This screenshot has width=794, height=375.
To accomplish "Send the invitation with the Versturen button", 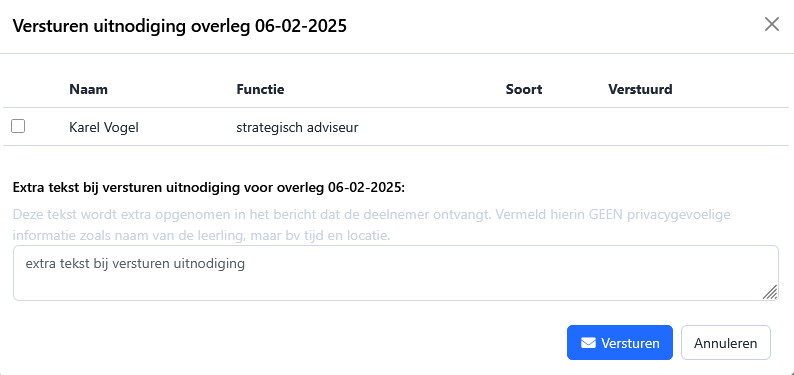I will click(x=620, y=343).
